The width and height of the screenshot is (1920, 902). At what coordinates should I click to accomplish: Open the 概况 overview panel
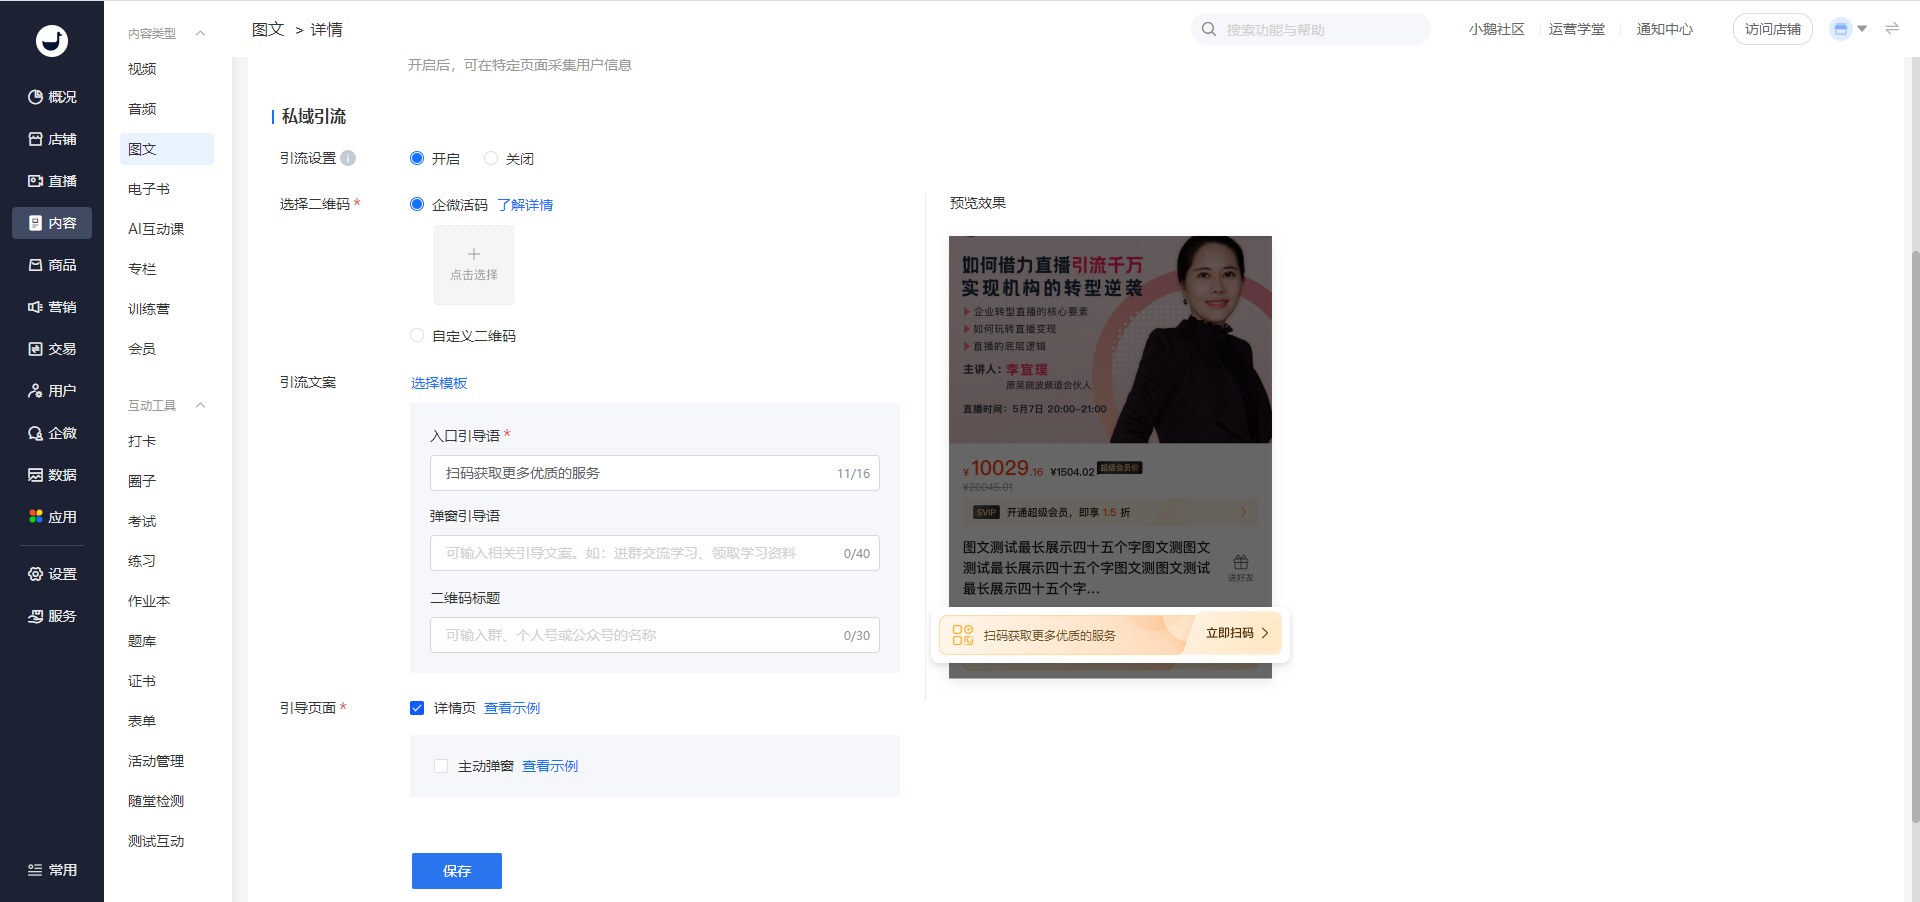pyautogui.click(x=52, y=97)
